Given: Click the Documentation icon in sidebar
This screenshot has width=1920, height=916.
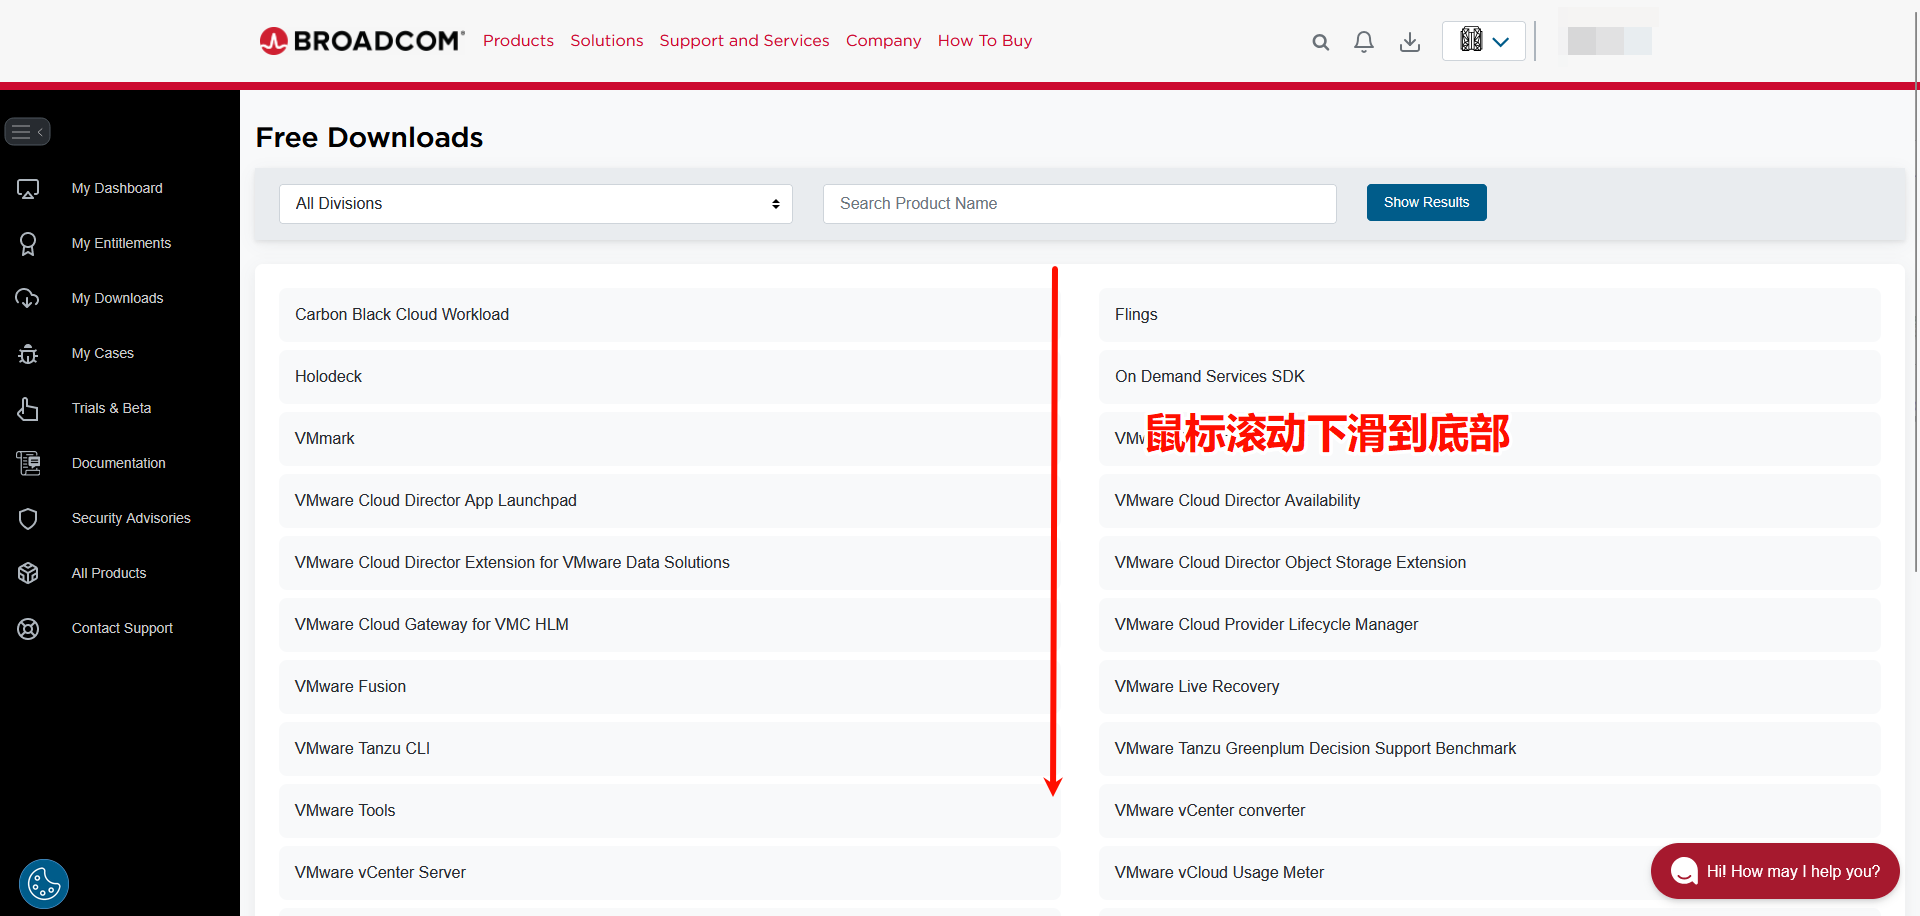Looking at the screenshot, I should pyautogui.click(x=28, y=463).
